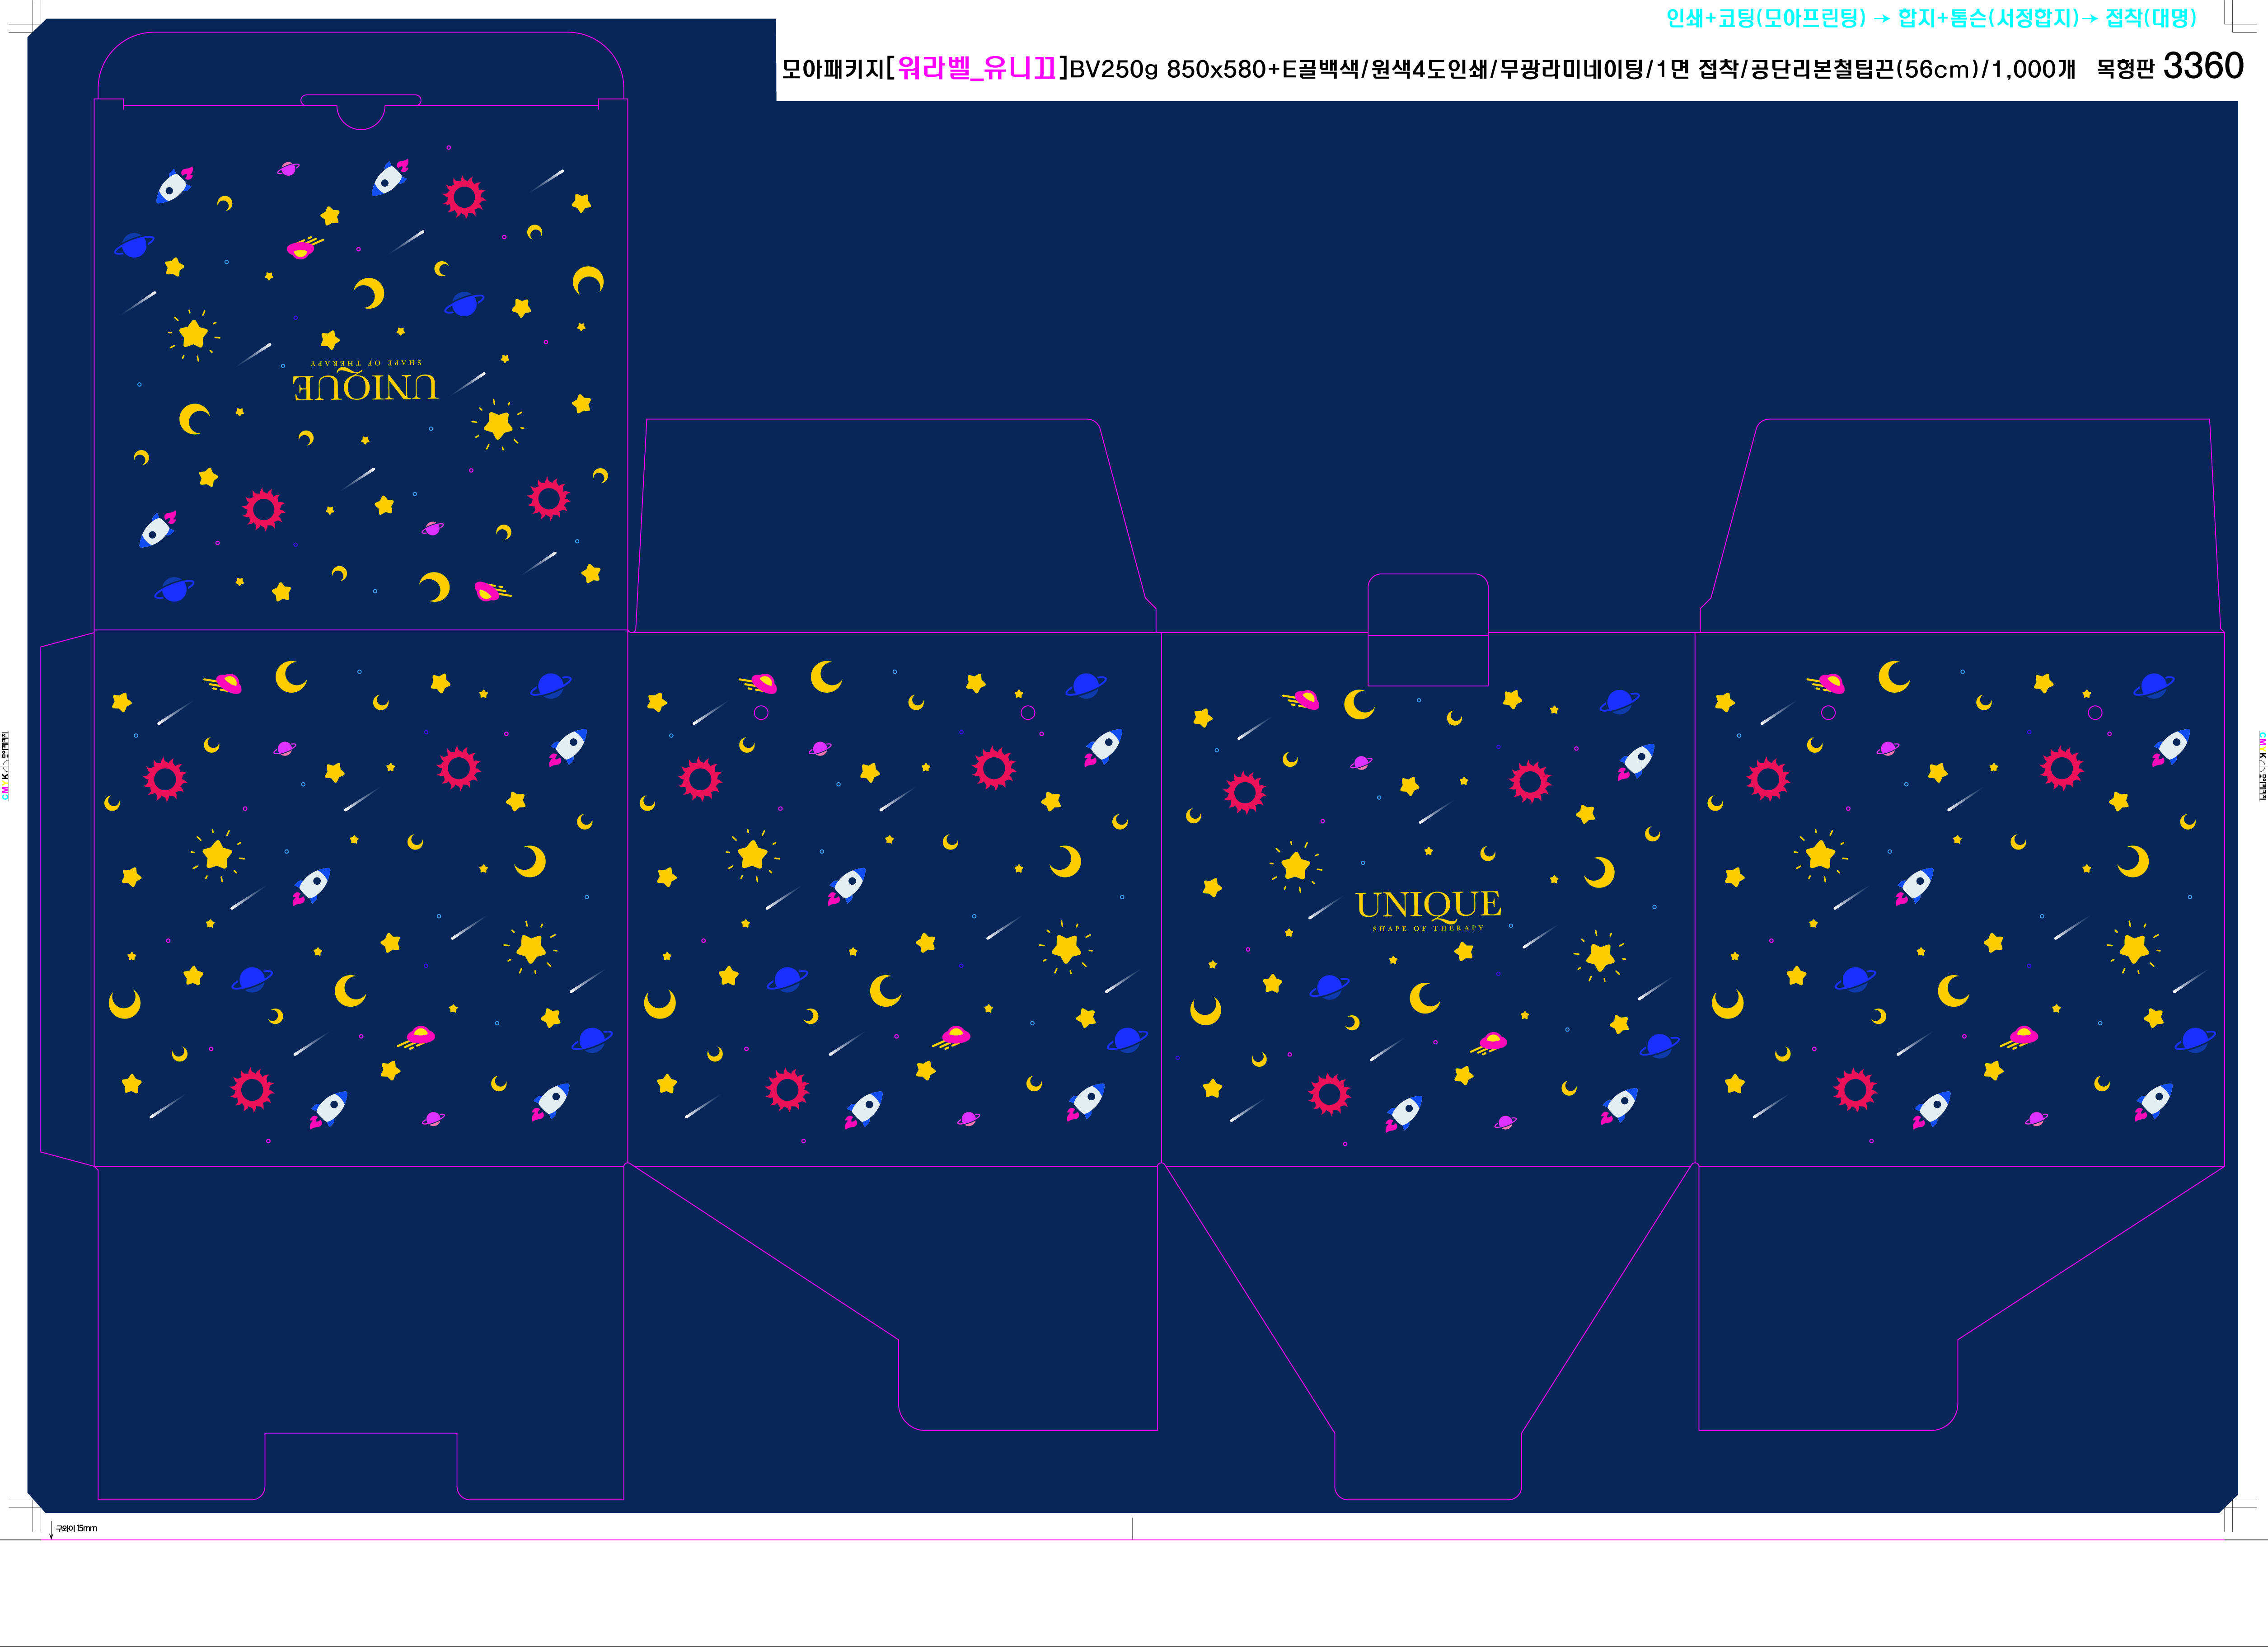The width and height of the screenshot is (2268, 1647).
Task: Click the narrow glue flap on far left
Action: click(x=68, y=900)
